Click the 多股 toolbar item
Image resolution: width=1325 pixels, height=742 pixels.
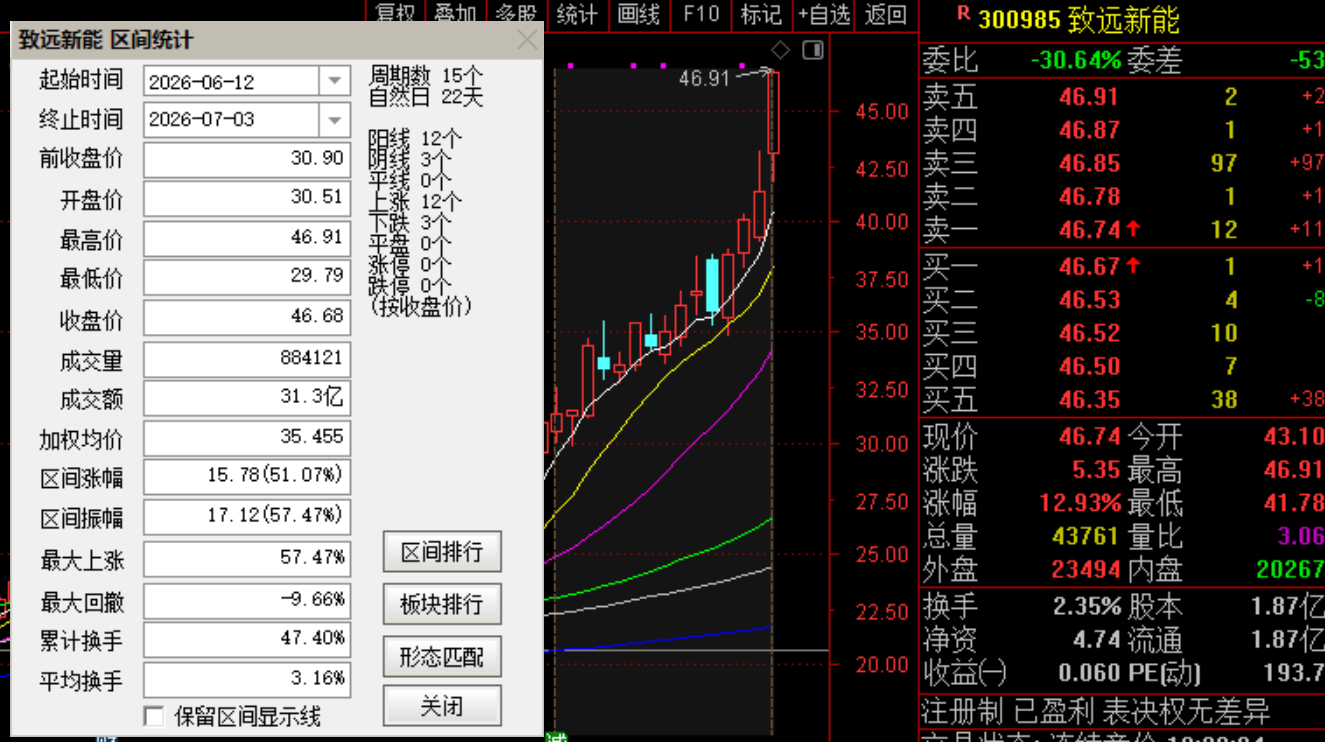click(517, 14)
